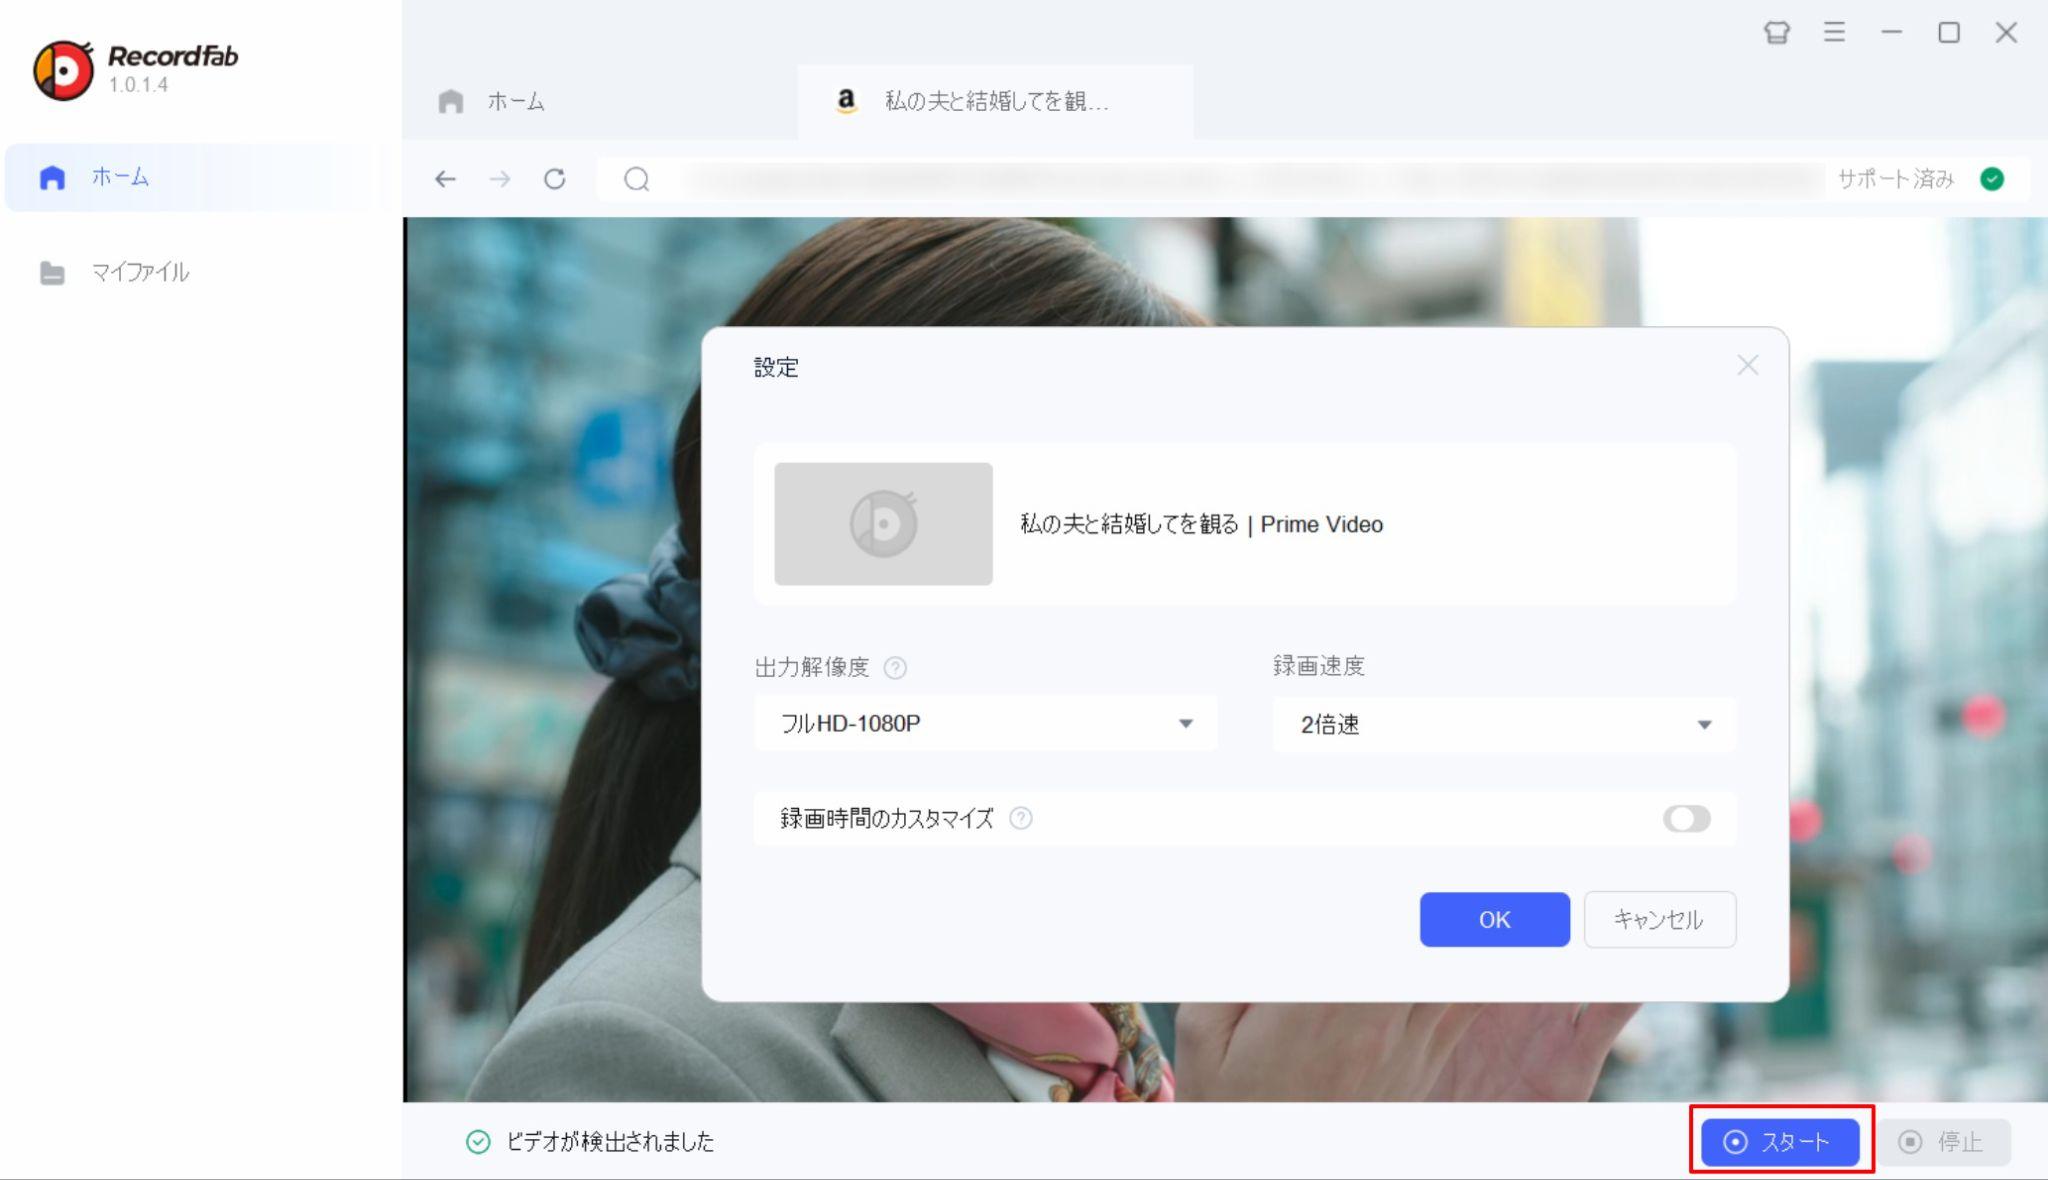Click the 録画速度 label
2048x1180 pixels.
[x=1318, y=666]
